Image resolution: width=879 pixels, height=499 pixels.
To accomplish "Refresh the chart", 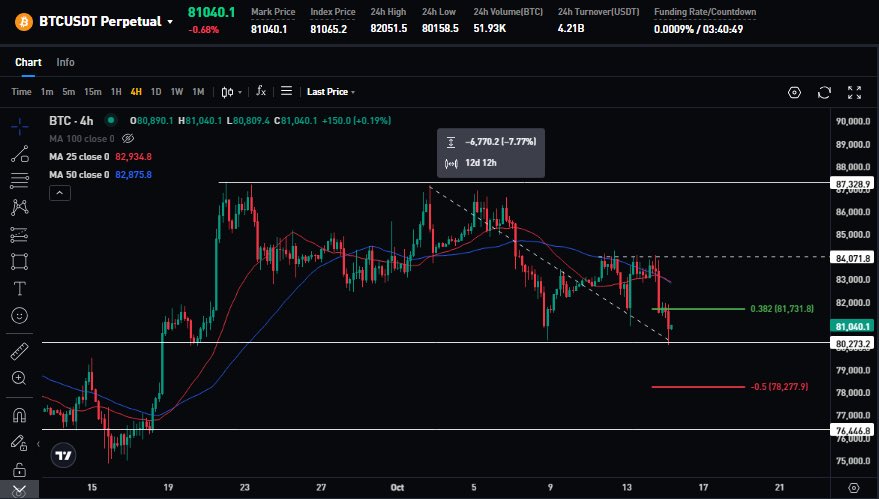I will tap(824, 93).
